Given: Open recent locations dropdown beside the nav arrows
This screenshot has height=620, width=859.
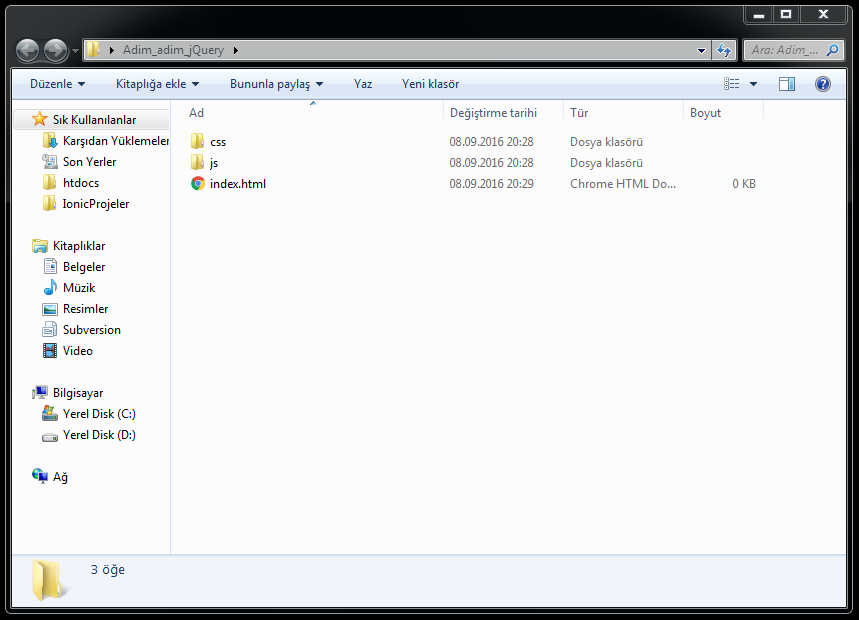Looking at the screenshot, I should click(x=75, y=51).
